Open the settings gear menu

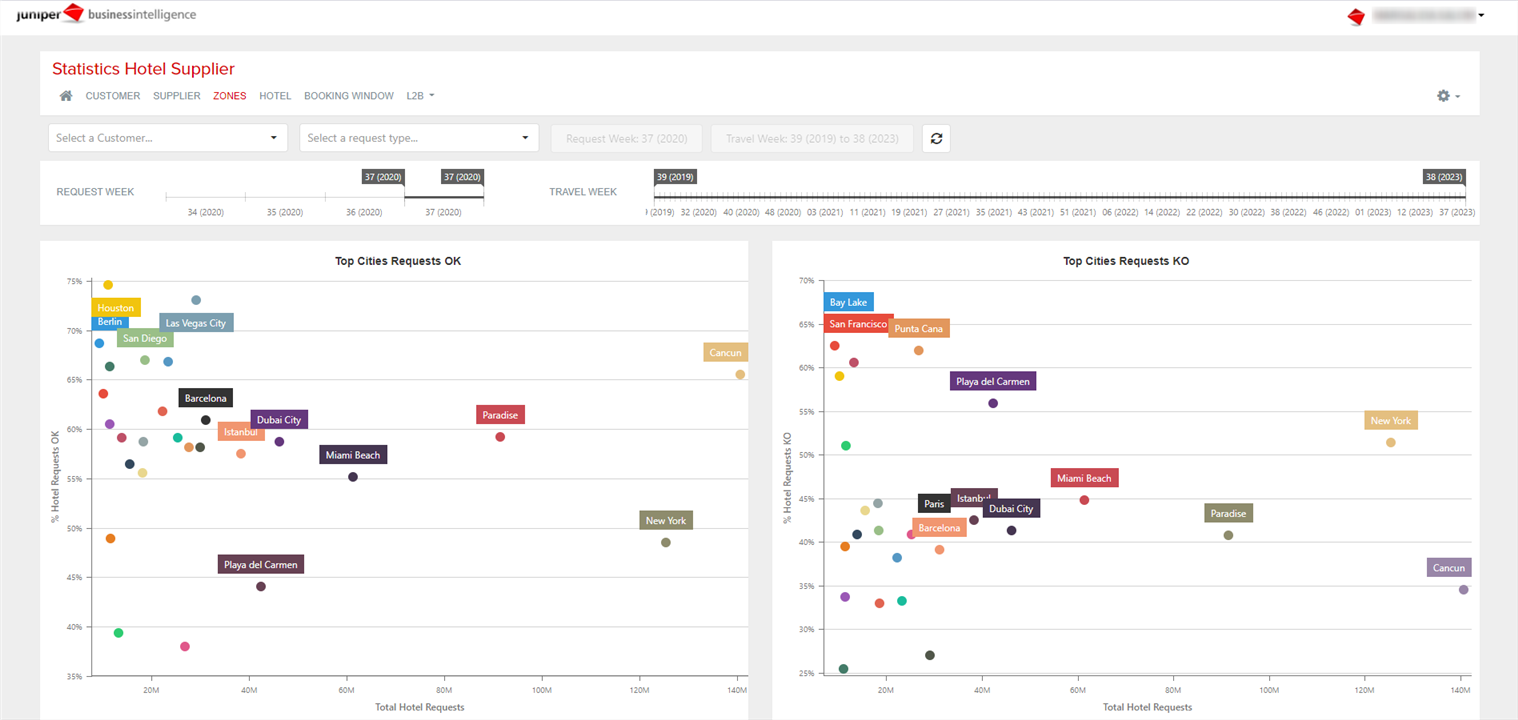[1443, 95]
